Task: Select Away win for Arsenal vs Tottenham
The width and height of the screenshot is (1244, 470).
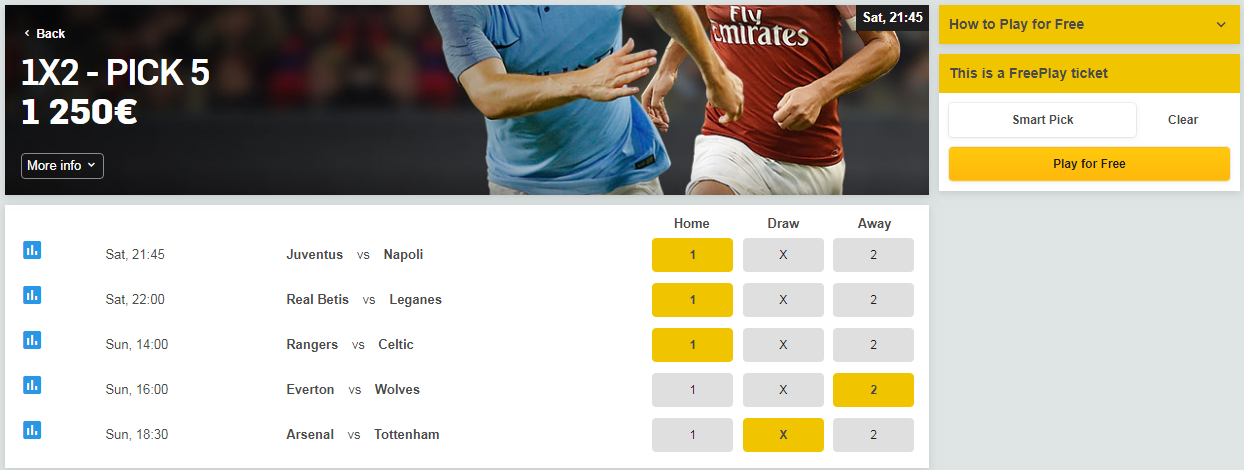Action: [x=873, y=435]
